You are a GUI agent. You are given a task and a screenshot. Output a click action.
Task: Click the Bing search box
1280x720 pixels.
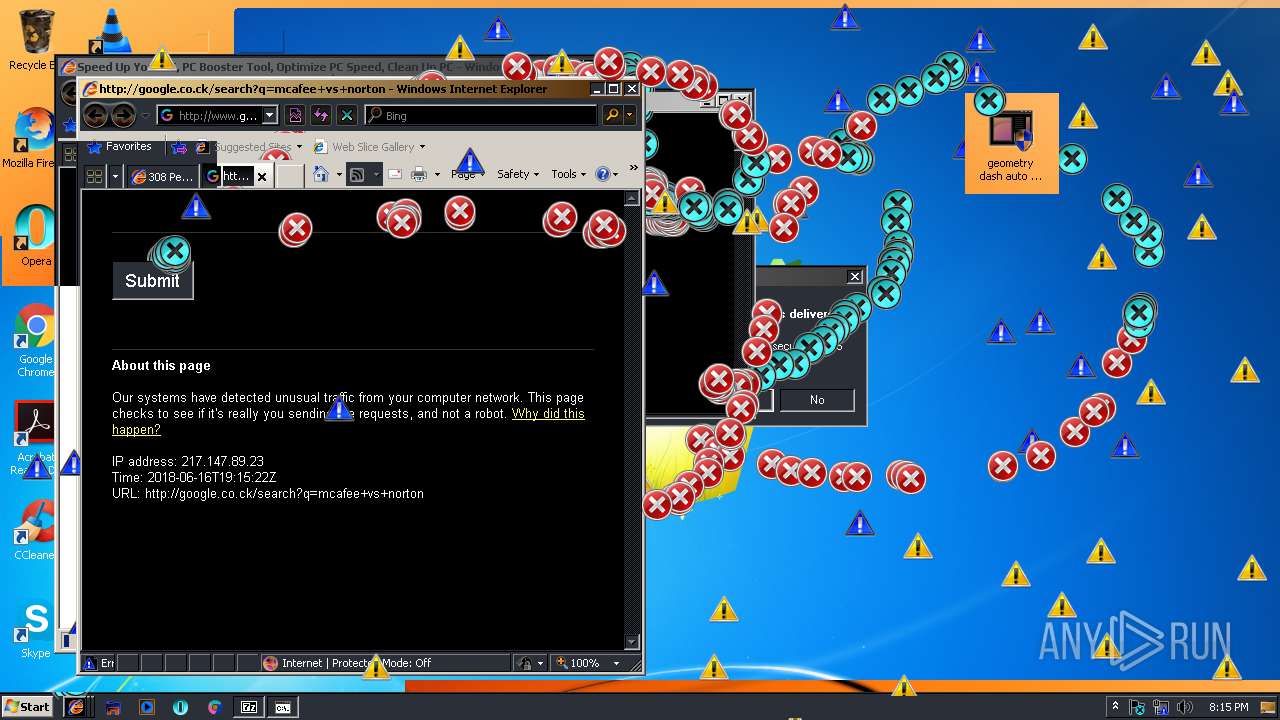[482, 116]
